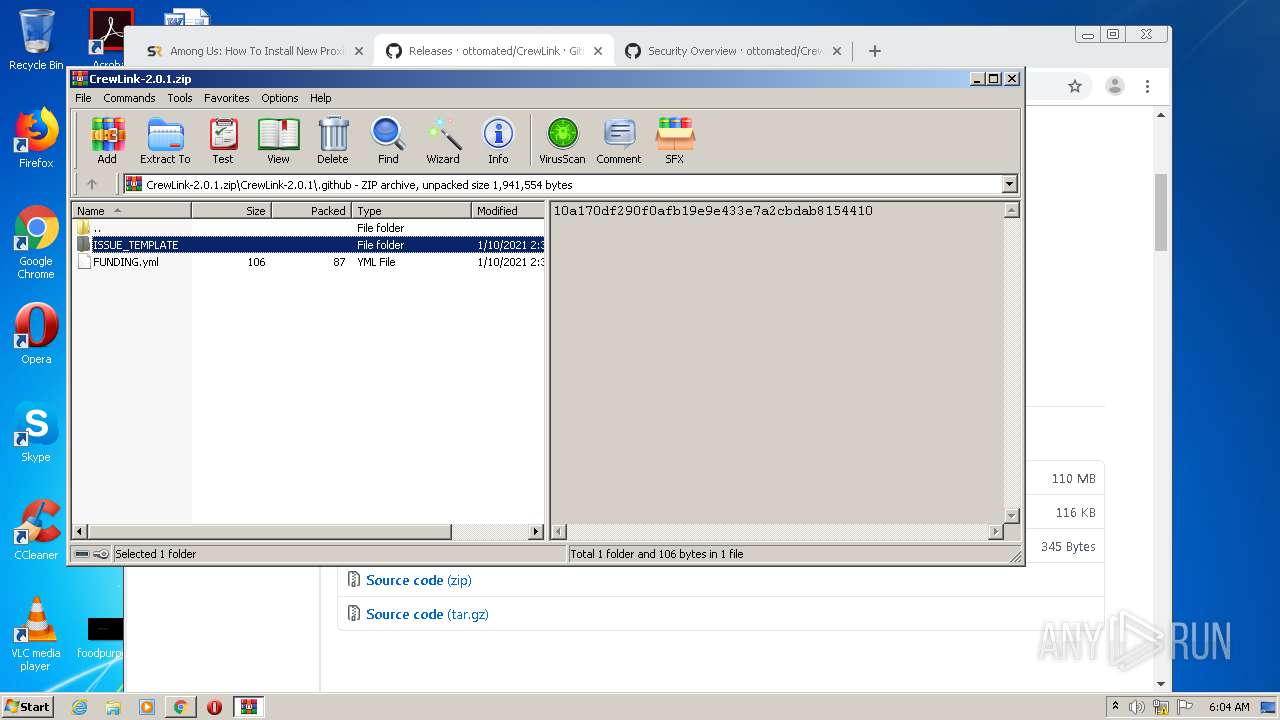This screenshot has width=1280, height=720.
Task: Select the FUNDING.yml file
Action: [308, 262]
